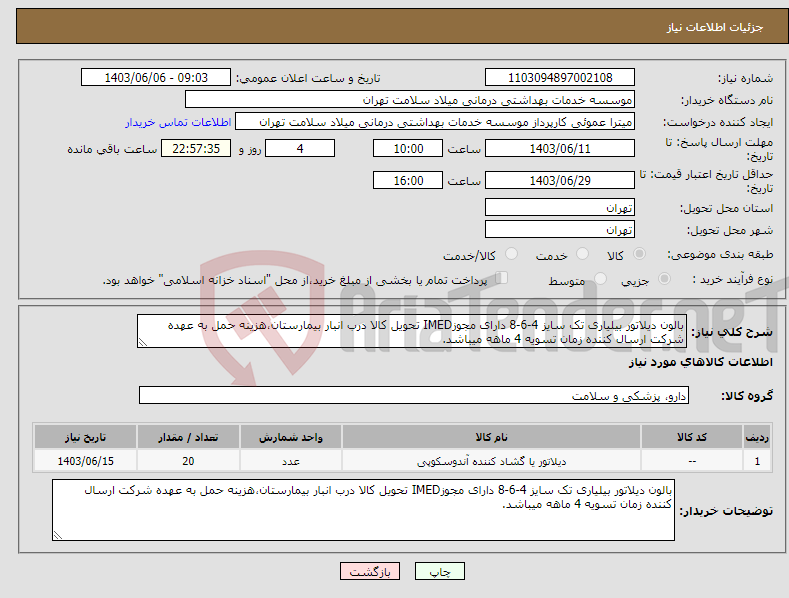Click the ساعت باقی مانده label
Screen dimensions: 789x598
(x=112, y=150)
